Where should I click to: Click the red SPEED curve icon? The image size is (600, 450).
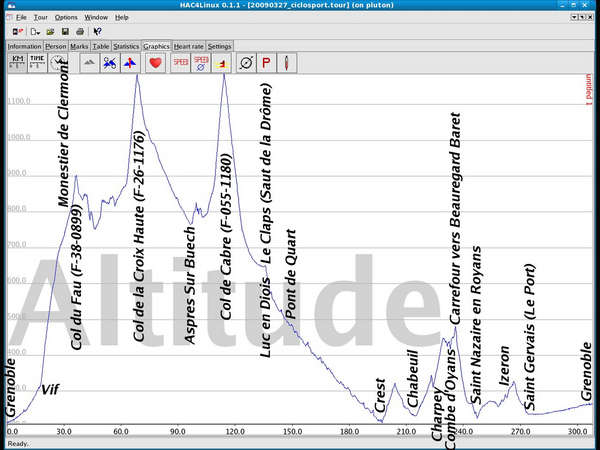click(181, 62)
